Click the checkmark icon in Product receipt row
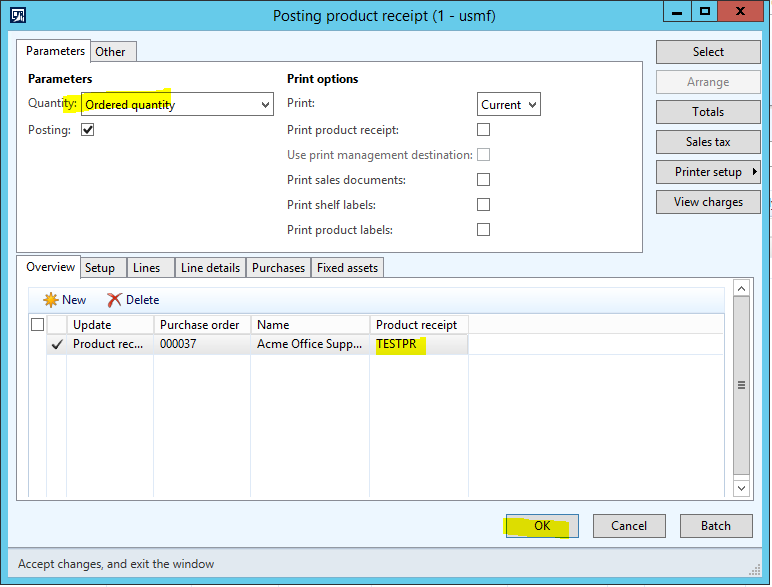 click(x=57, y=344)
